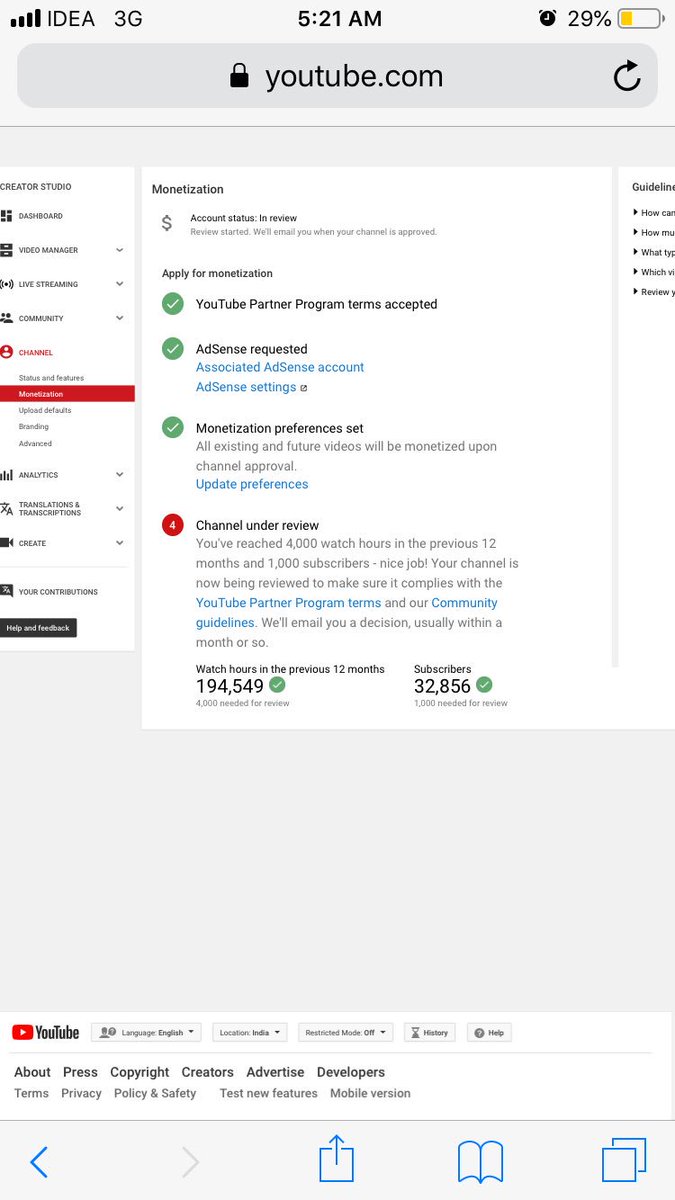The height and width of the screenshot is (1200, 675).
Task: Tap the Safari reload page icon
Action: [627, 76]
